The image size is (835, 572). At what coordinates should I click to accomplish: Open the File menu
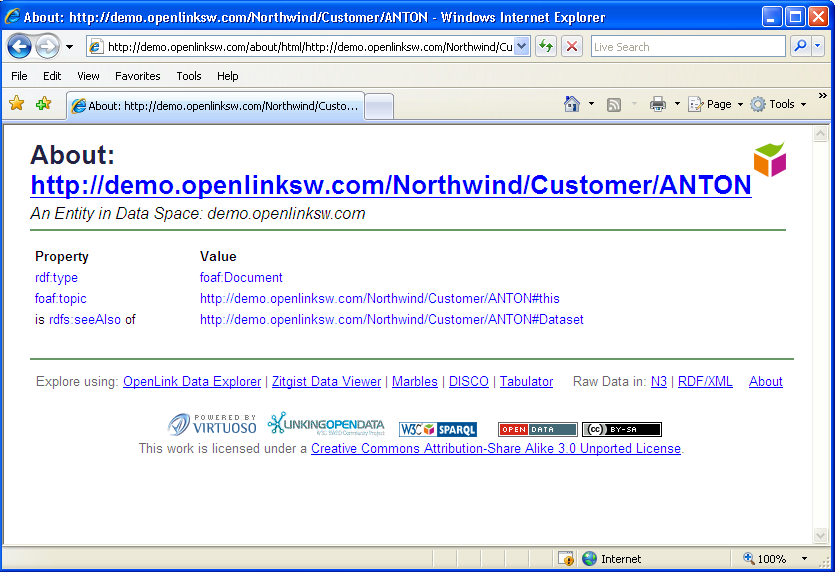click(19, 76)
